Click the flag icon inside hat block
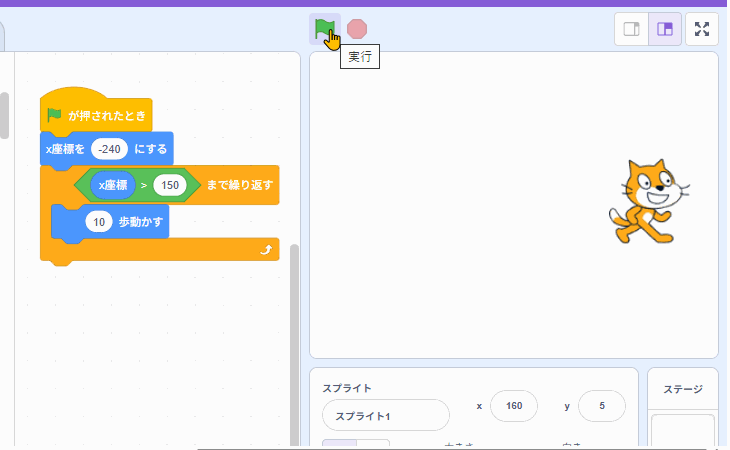730x450 pixels. 54,114
